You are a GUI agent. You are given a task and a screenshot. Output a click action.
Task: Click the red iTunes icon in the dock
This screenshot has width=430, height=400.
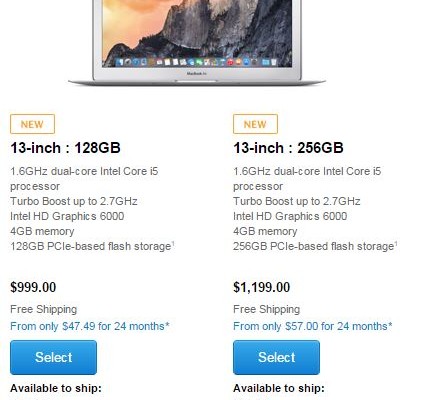230,62
